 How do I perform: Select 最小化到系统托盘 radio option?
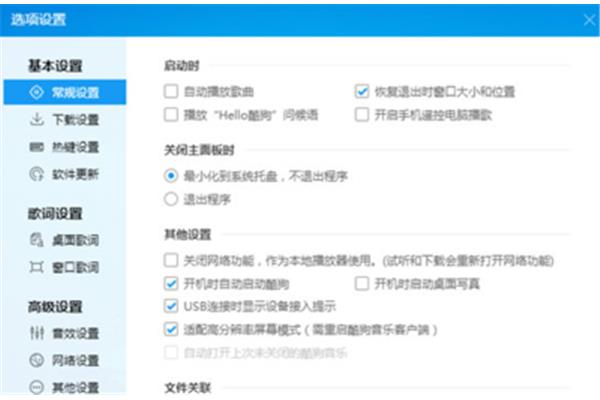[171, 176]
